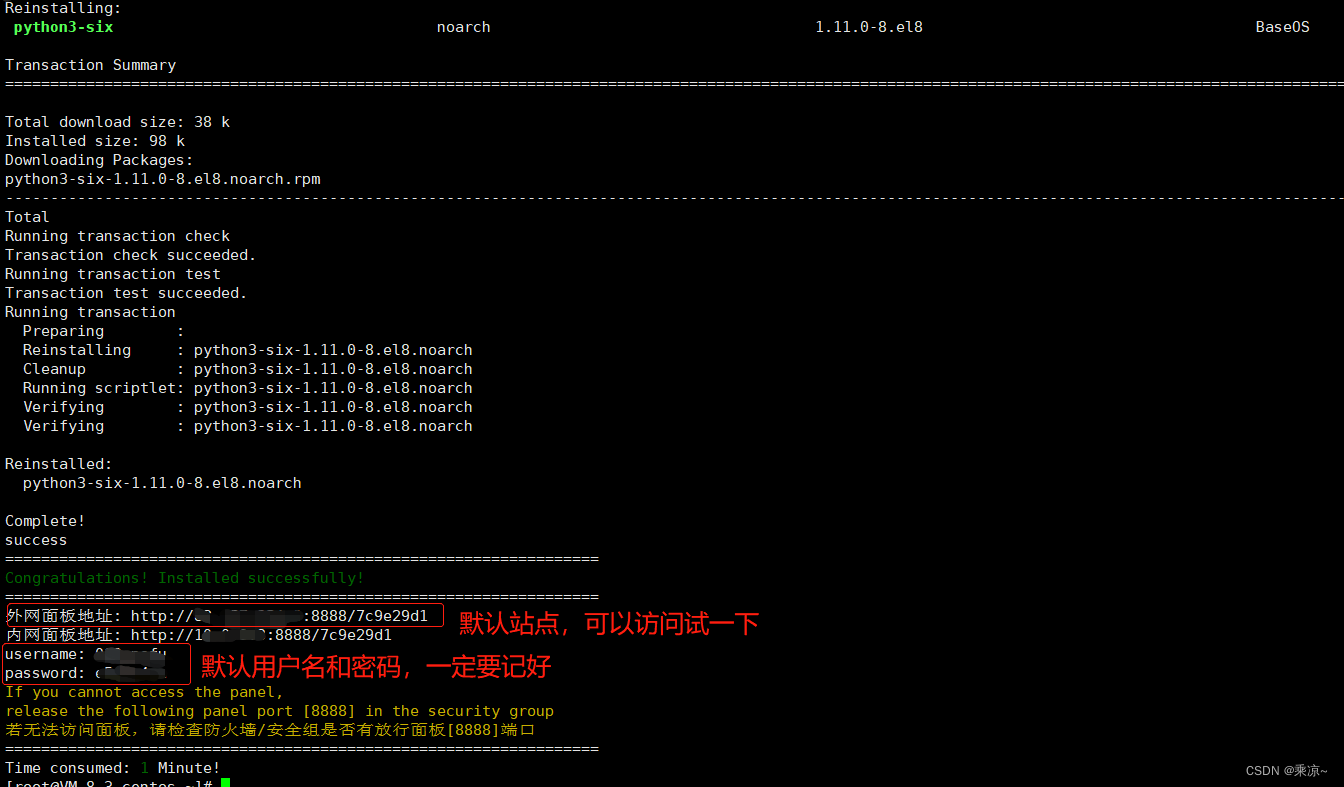
Task: Click 'Total download size: 38 k' line
Action: pos(117,122)
